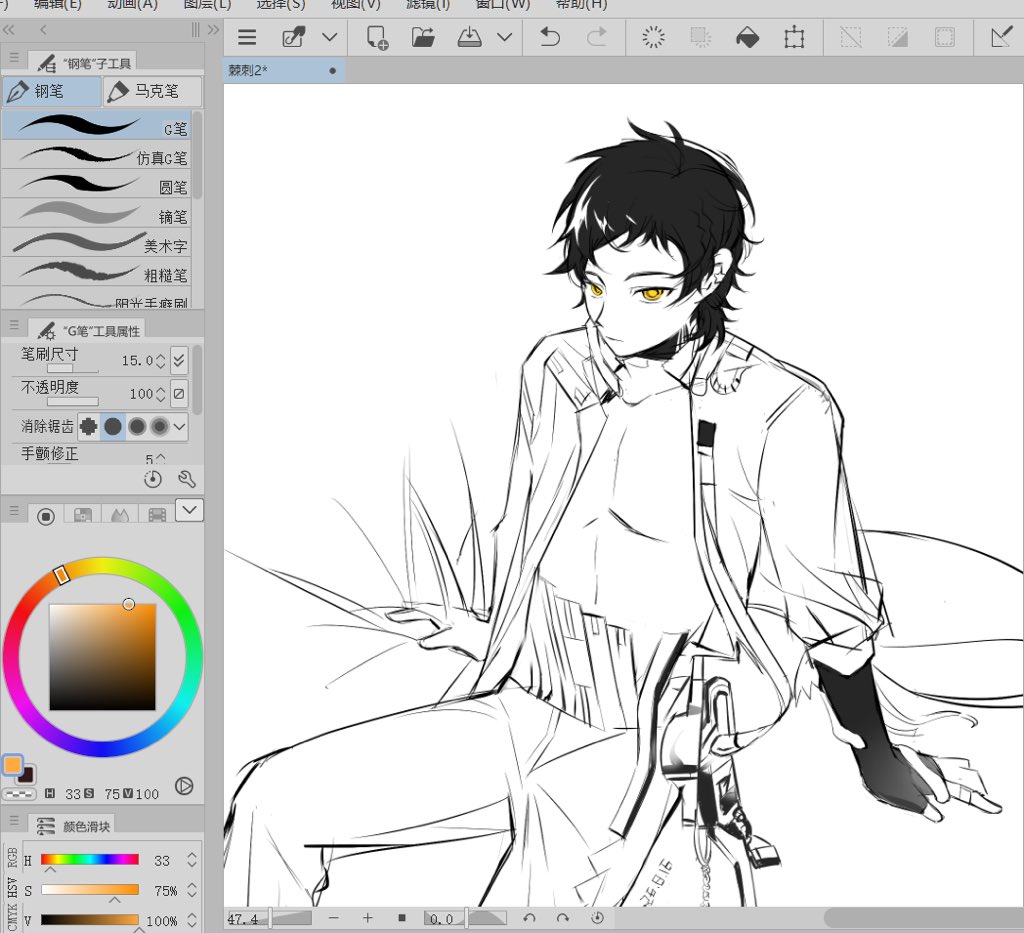This screenshot has width=1024, height=933.
Task: Switch to the 钢笔 tool group
Action: click(52, 91)
